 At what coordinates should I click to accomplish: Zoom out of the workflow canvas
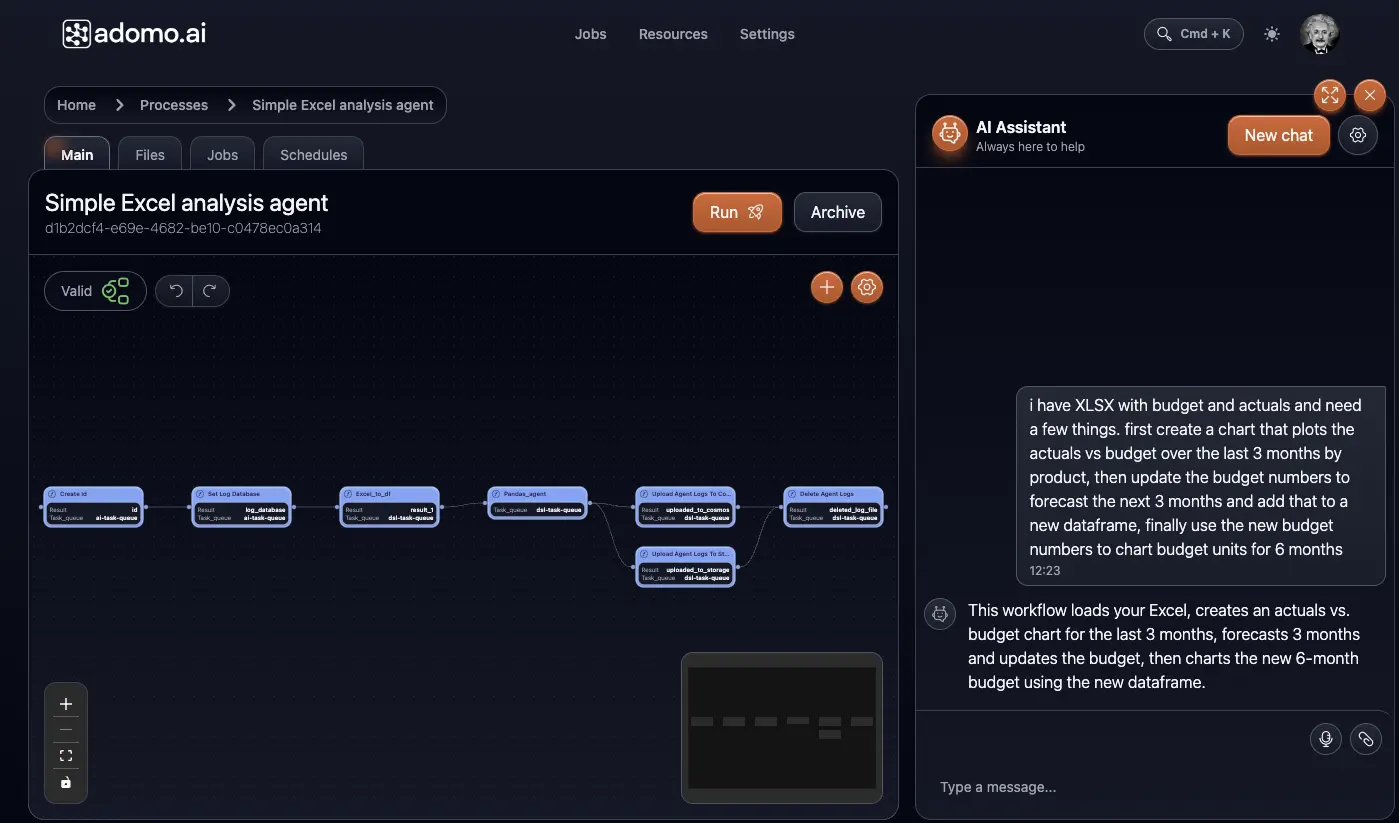tap(65, 729)
